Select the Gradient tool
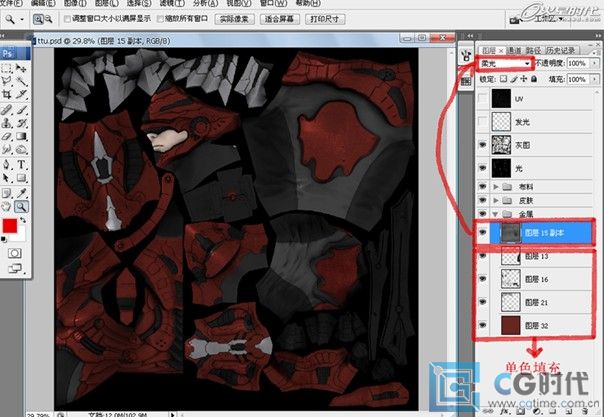 click(x=21, y=136)
